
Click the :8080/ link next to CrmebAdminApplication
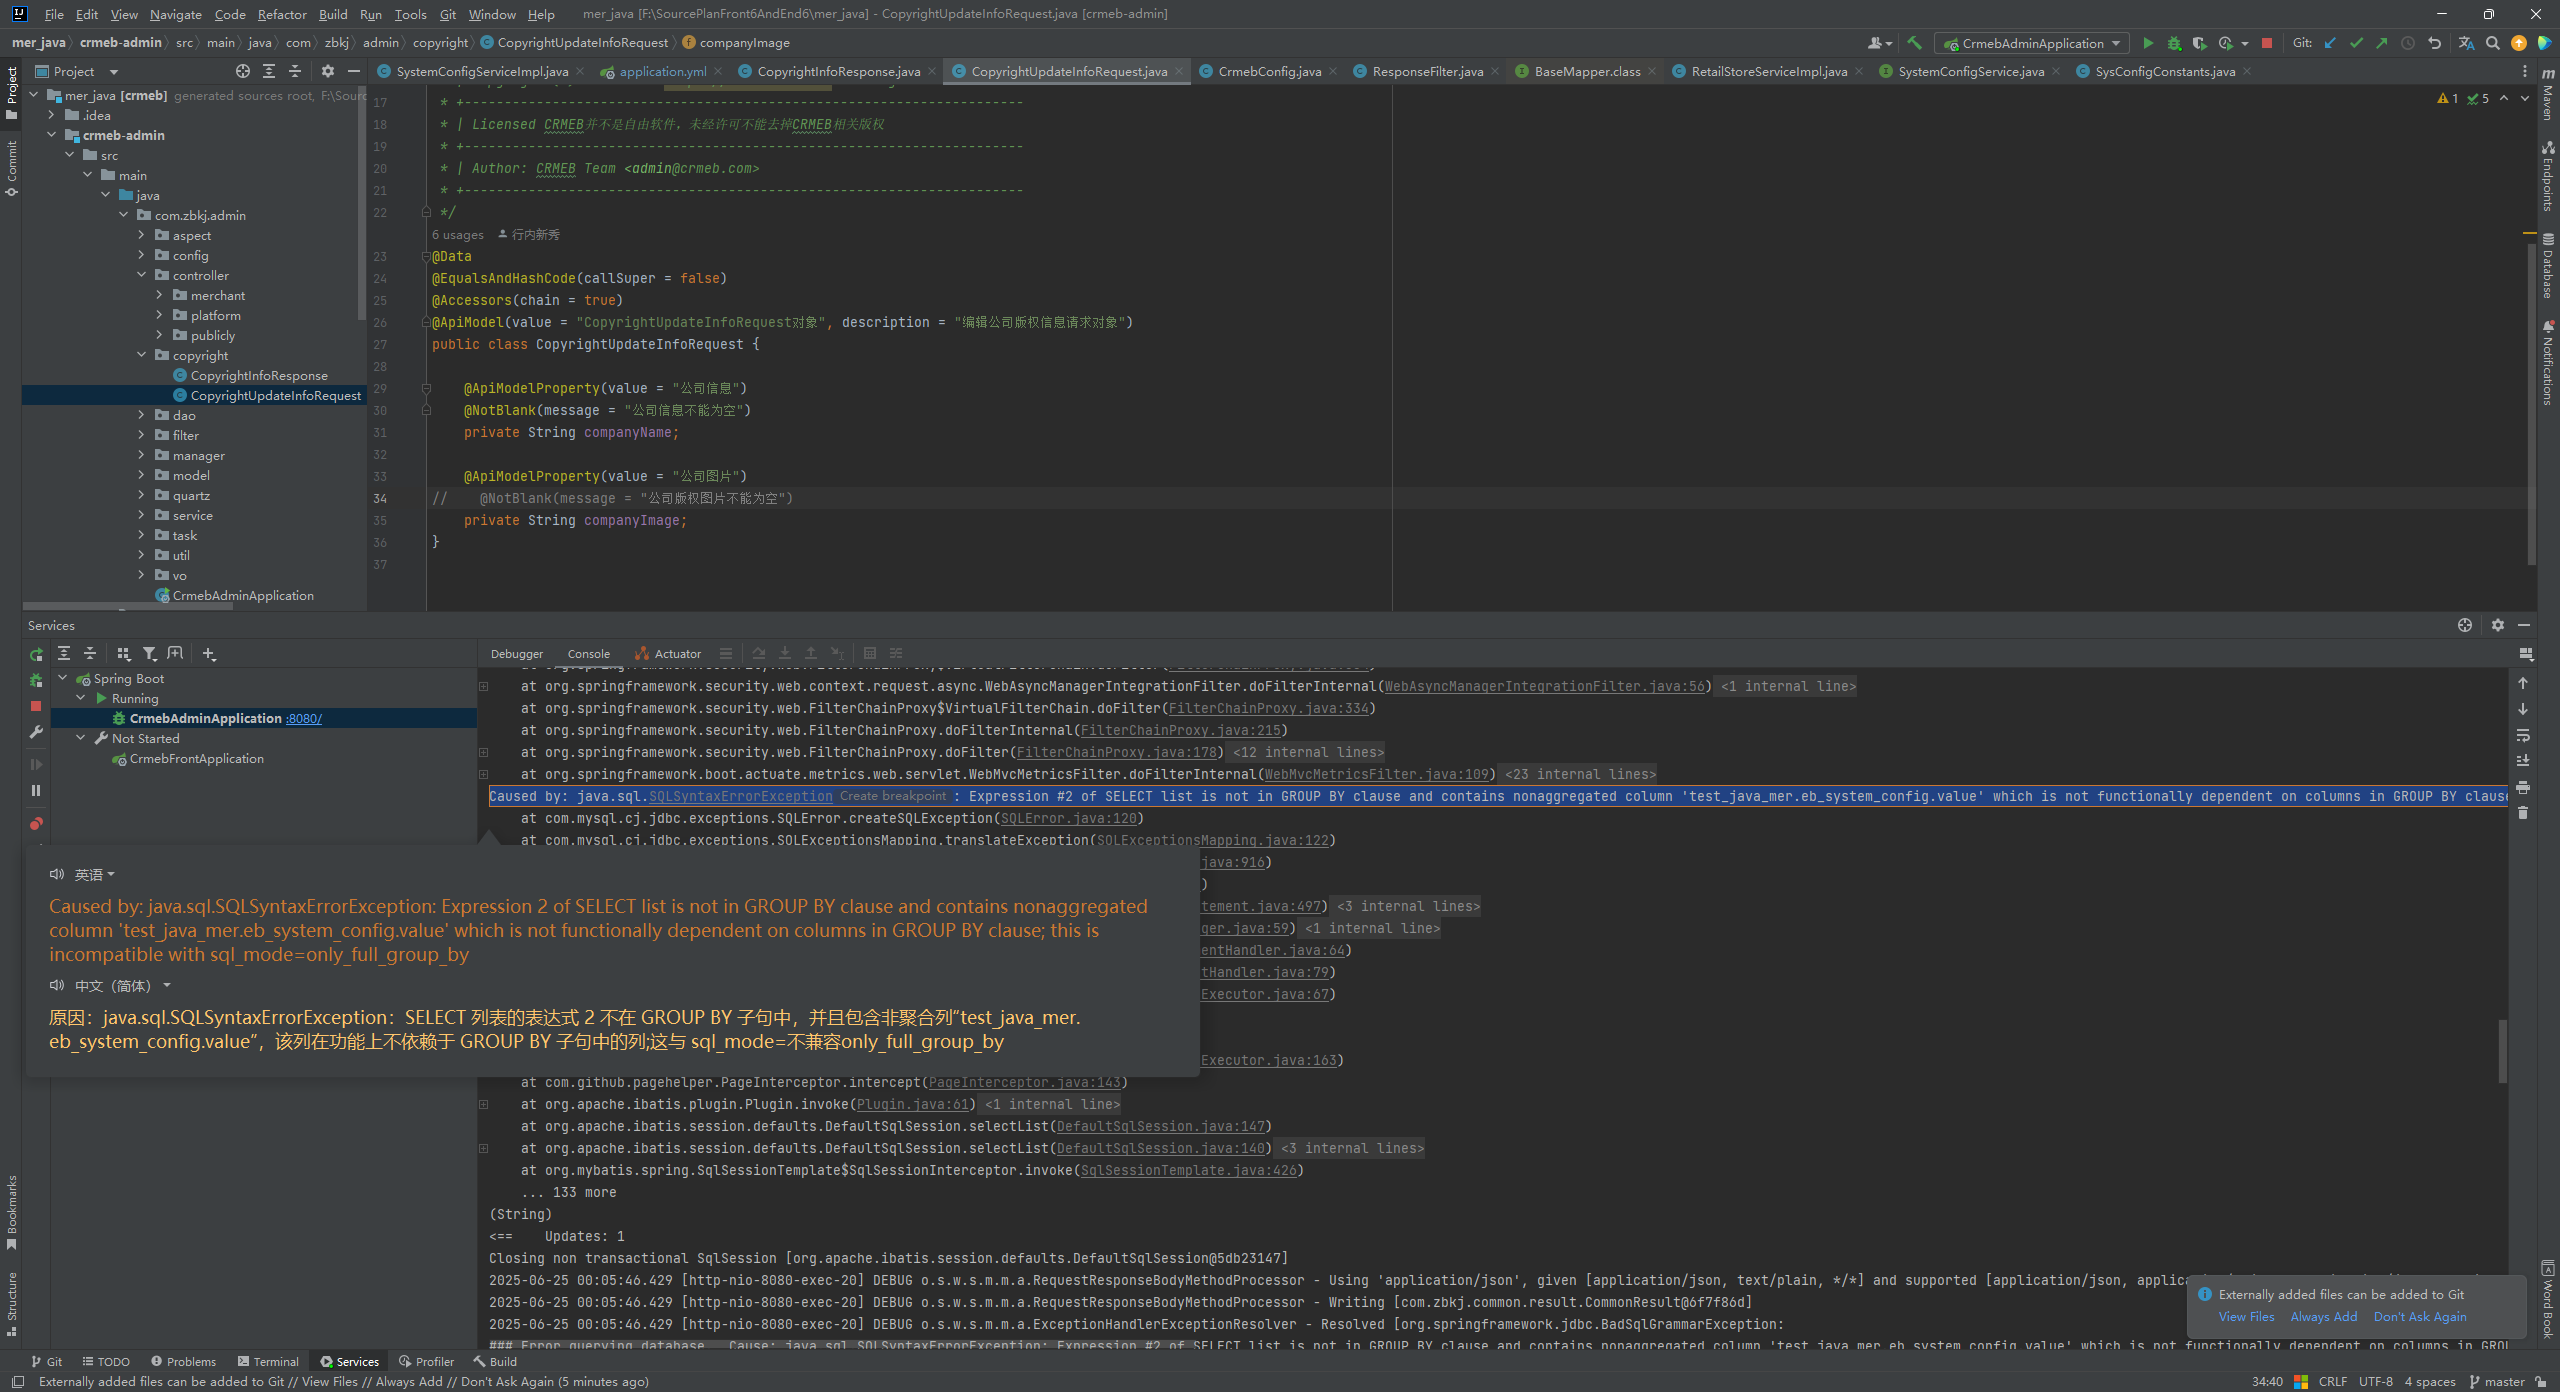(x=304, y=718)
